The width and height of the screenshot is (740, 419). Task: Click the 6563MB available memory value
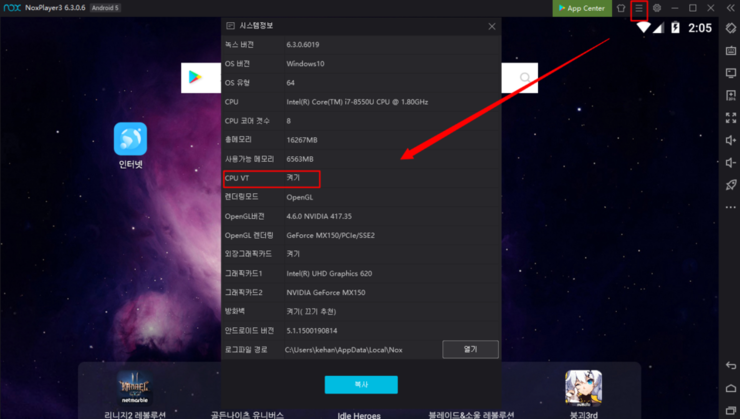[x=300, y=159]
